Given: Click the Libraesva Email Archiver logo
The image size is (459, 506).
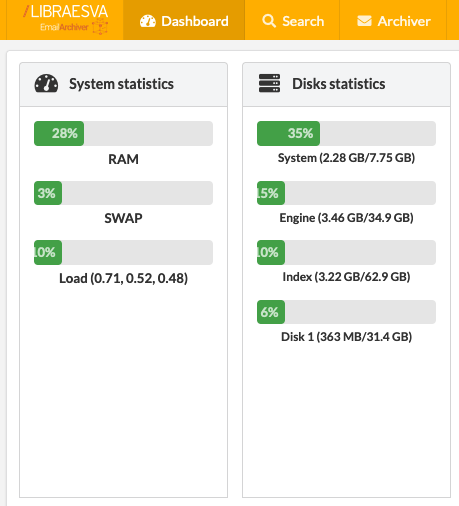Looking at the screenshot, I should [x=66, y=20].
